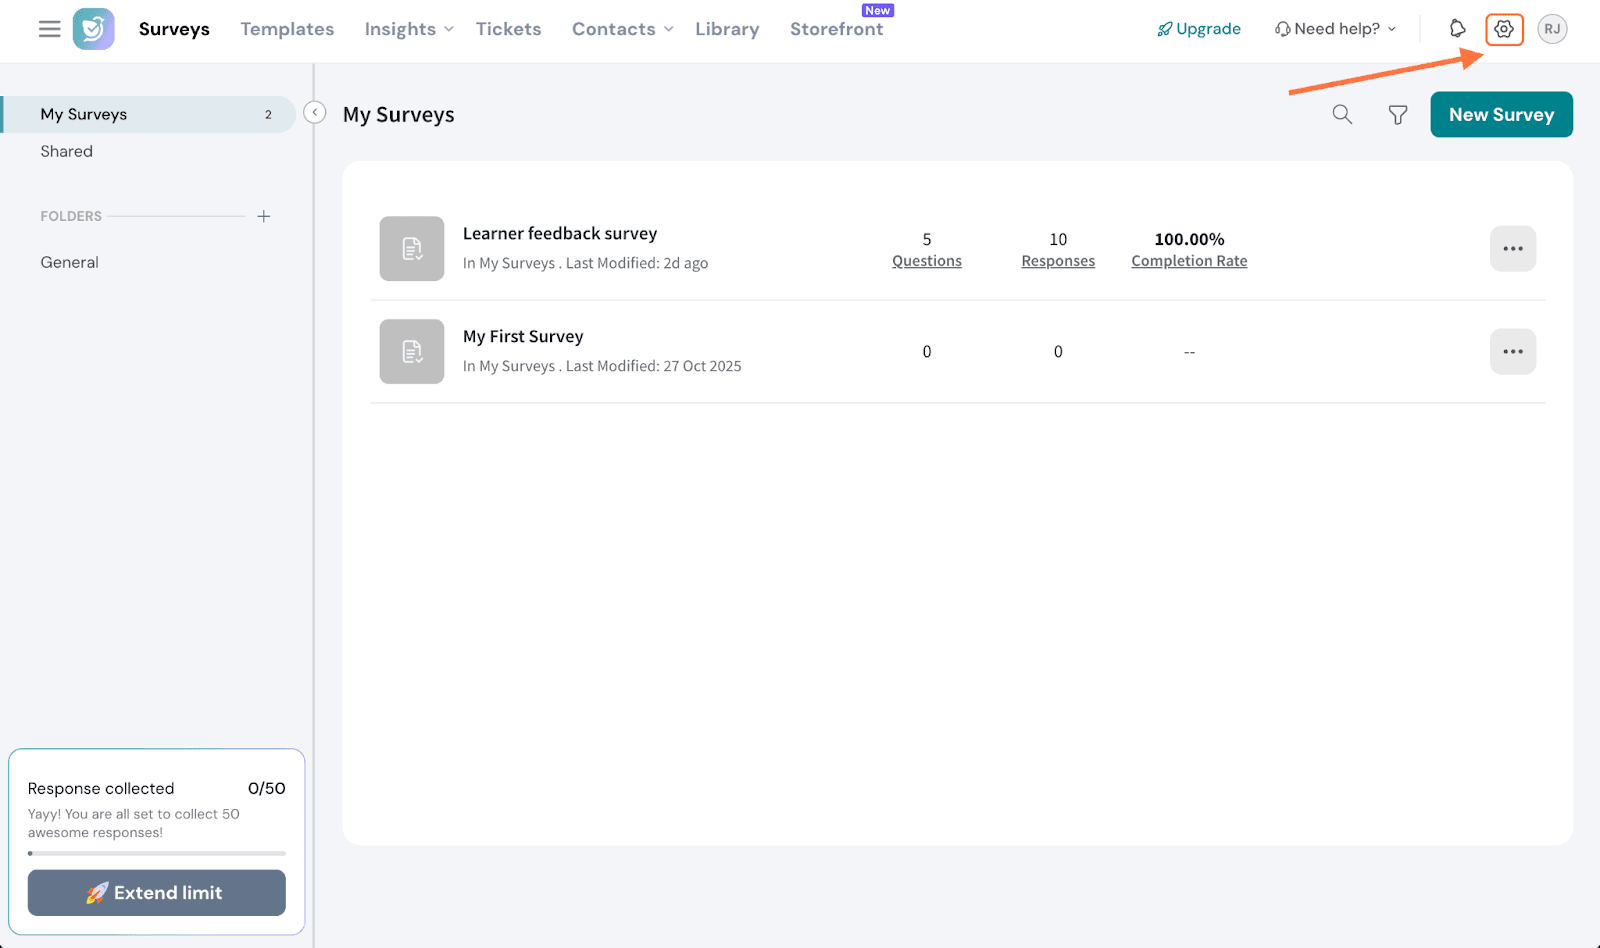Expand the Insights dropdown menu
Image resolution: width=1600 pixels, height=948 pixels.
(408, 29)
